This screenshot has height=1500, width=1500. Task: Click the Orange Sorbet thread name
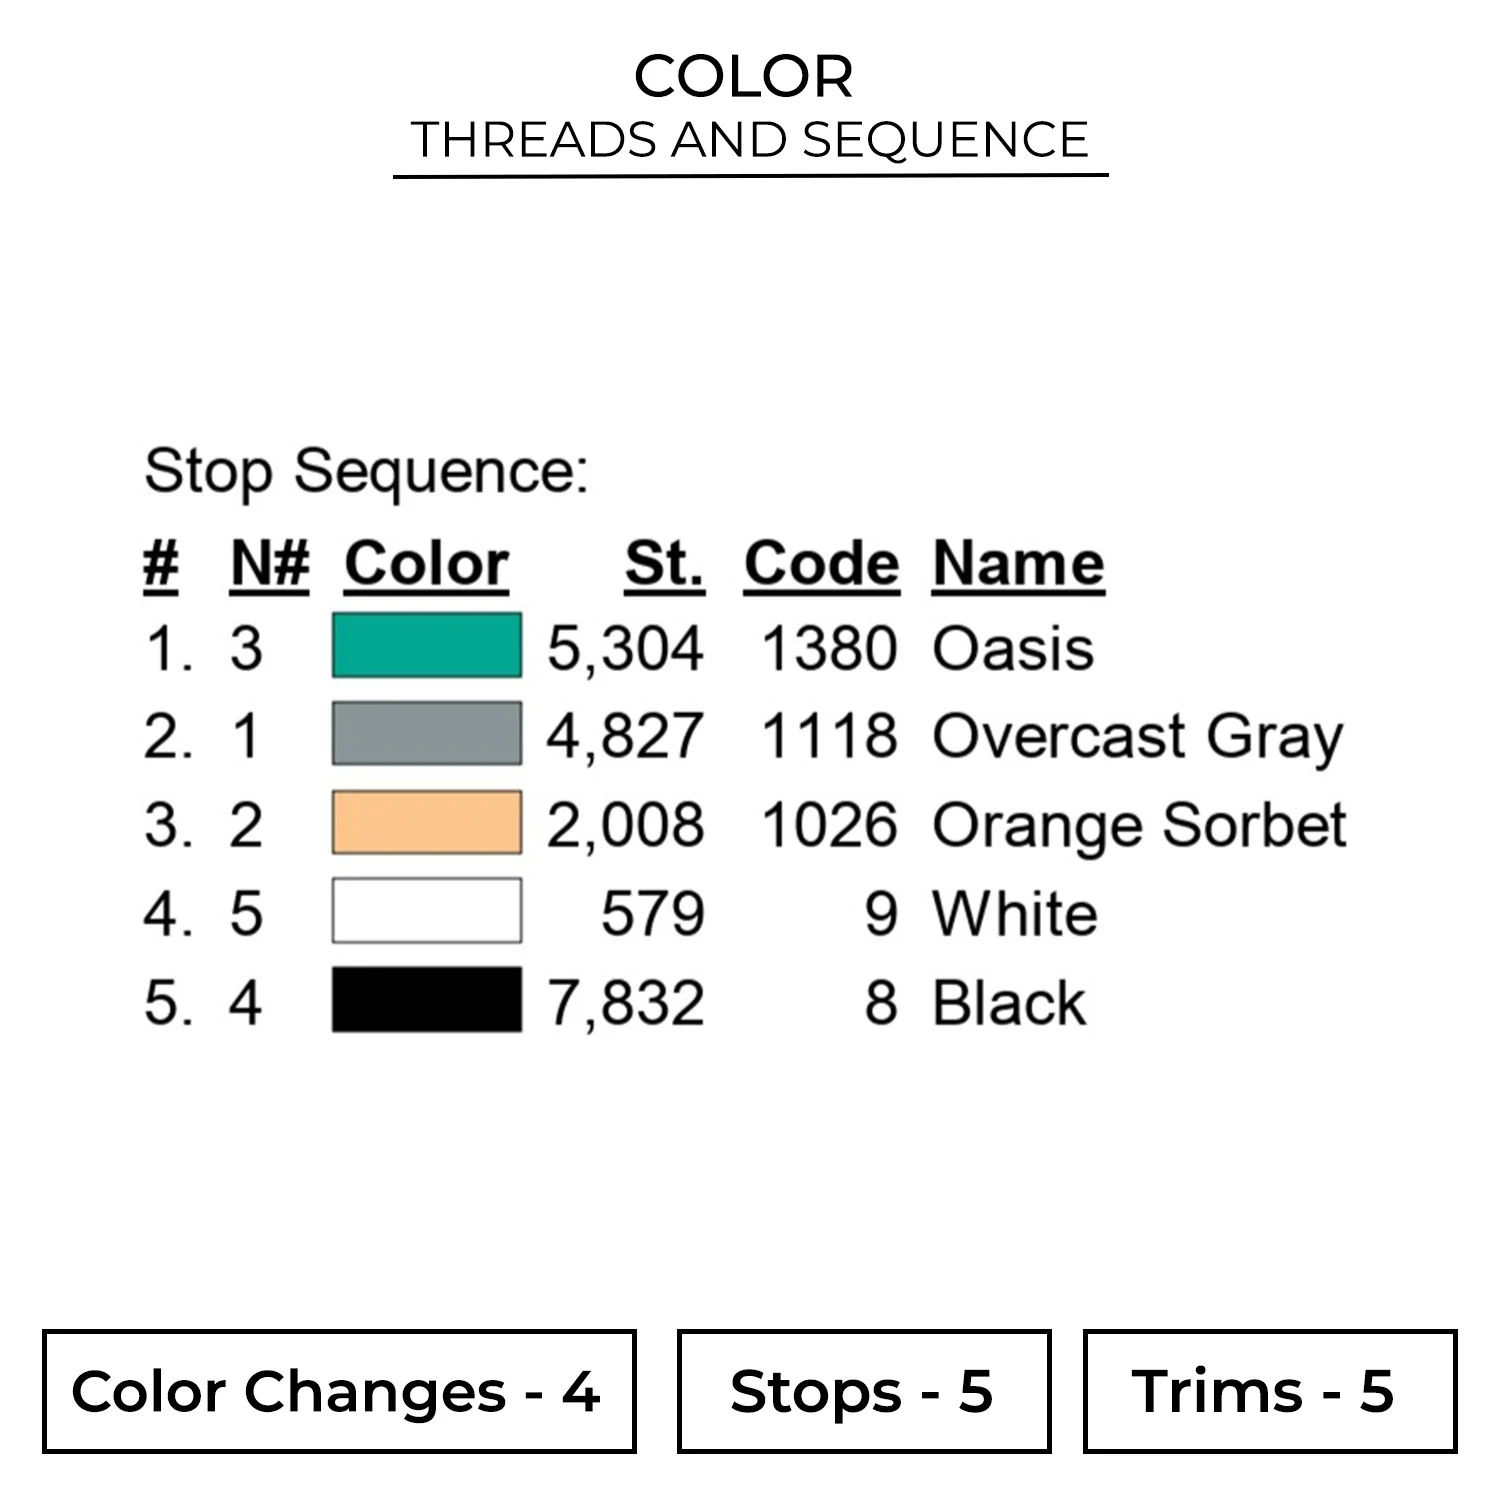(1139, 826)
